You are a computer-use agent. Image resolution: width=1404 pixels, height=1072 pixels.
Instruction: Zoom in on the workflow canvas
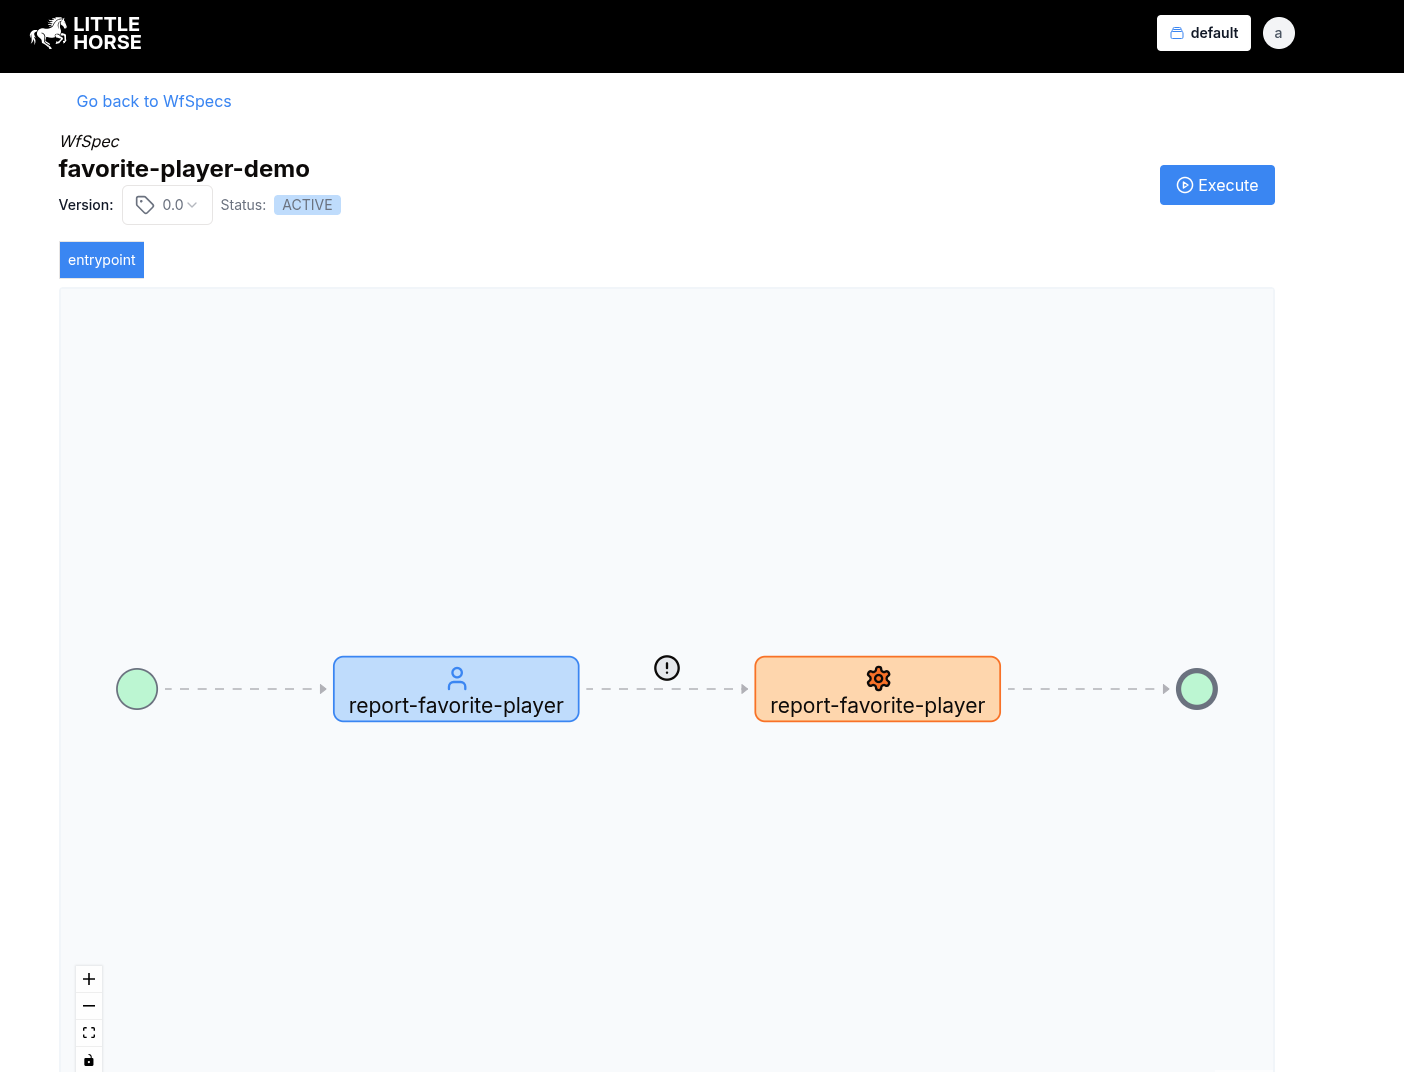coord(88,978)
